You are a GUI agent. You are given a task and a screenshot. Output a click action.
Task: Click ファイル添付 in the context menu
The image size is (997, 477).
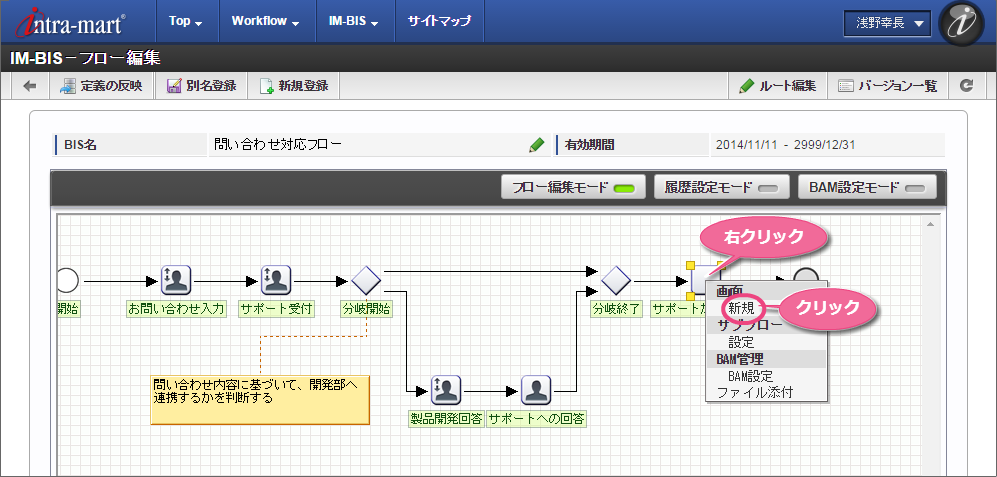click(x=755, y=392)
